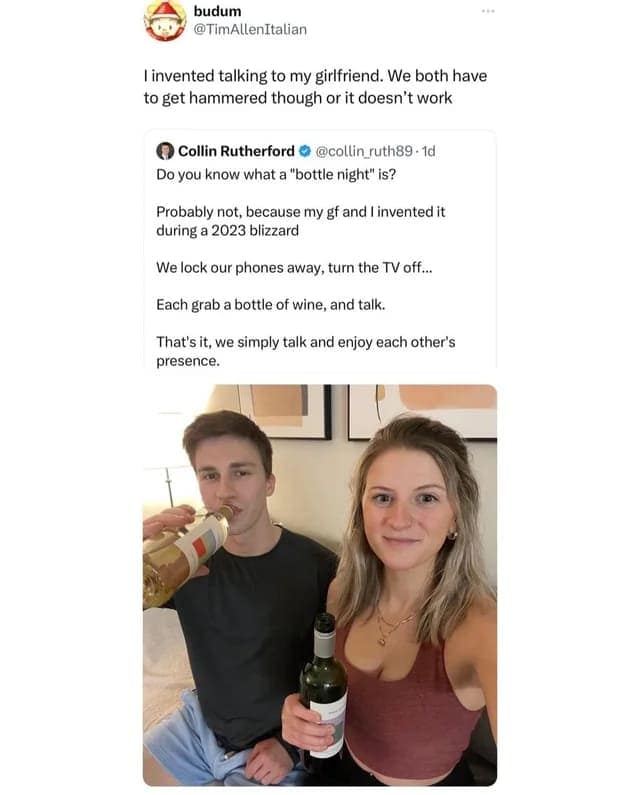Click the "Each grab a bottle of wine" line
This screenshot has height=795, width=640.
(270, 304)
